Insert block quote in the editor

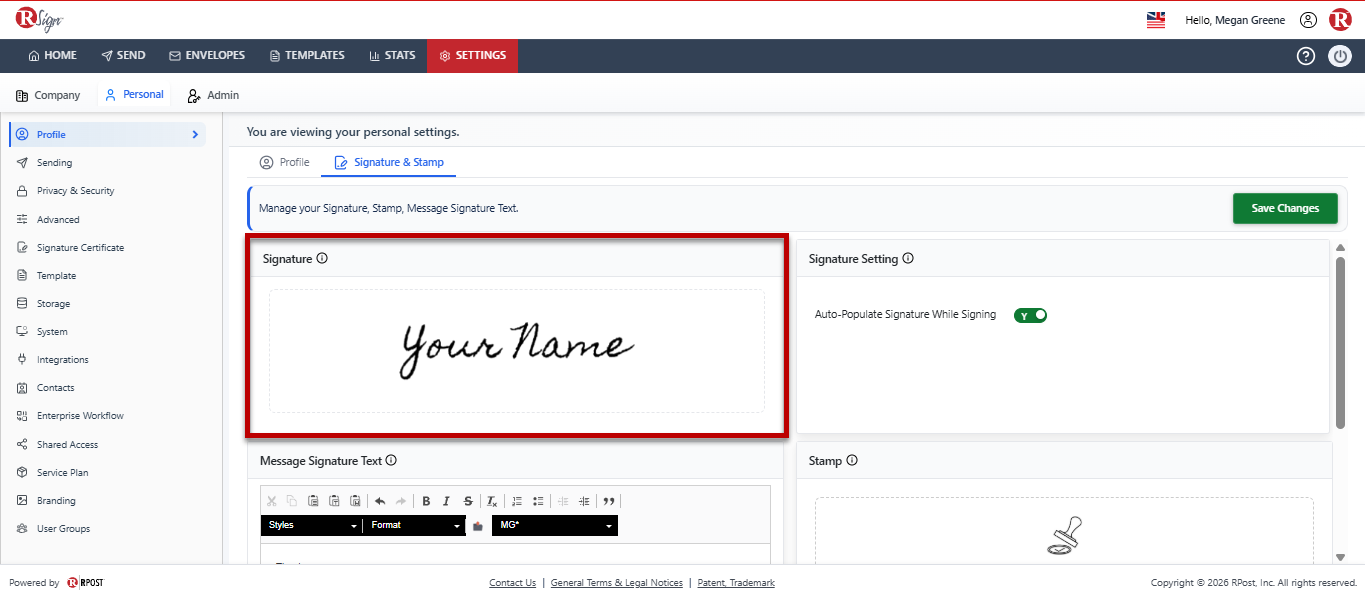pyautogui.click(x=609, y=501)
